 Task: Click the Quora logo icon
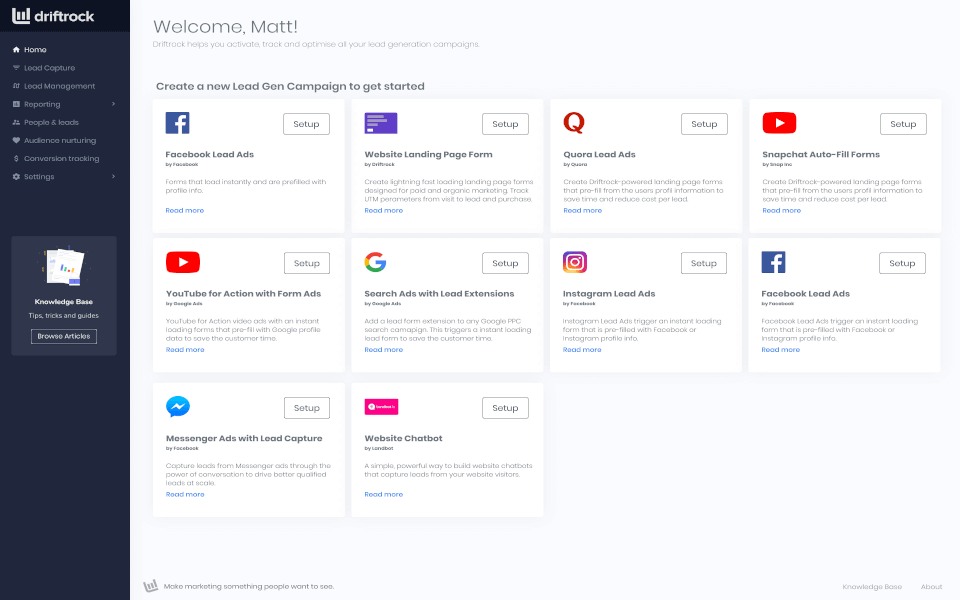click(574, 123)
